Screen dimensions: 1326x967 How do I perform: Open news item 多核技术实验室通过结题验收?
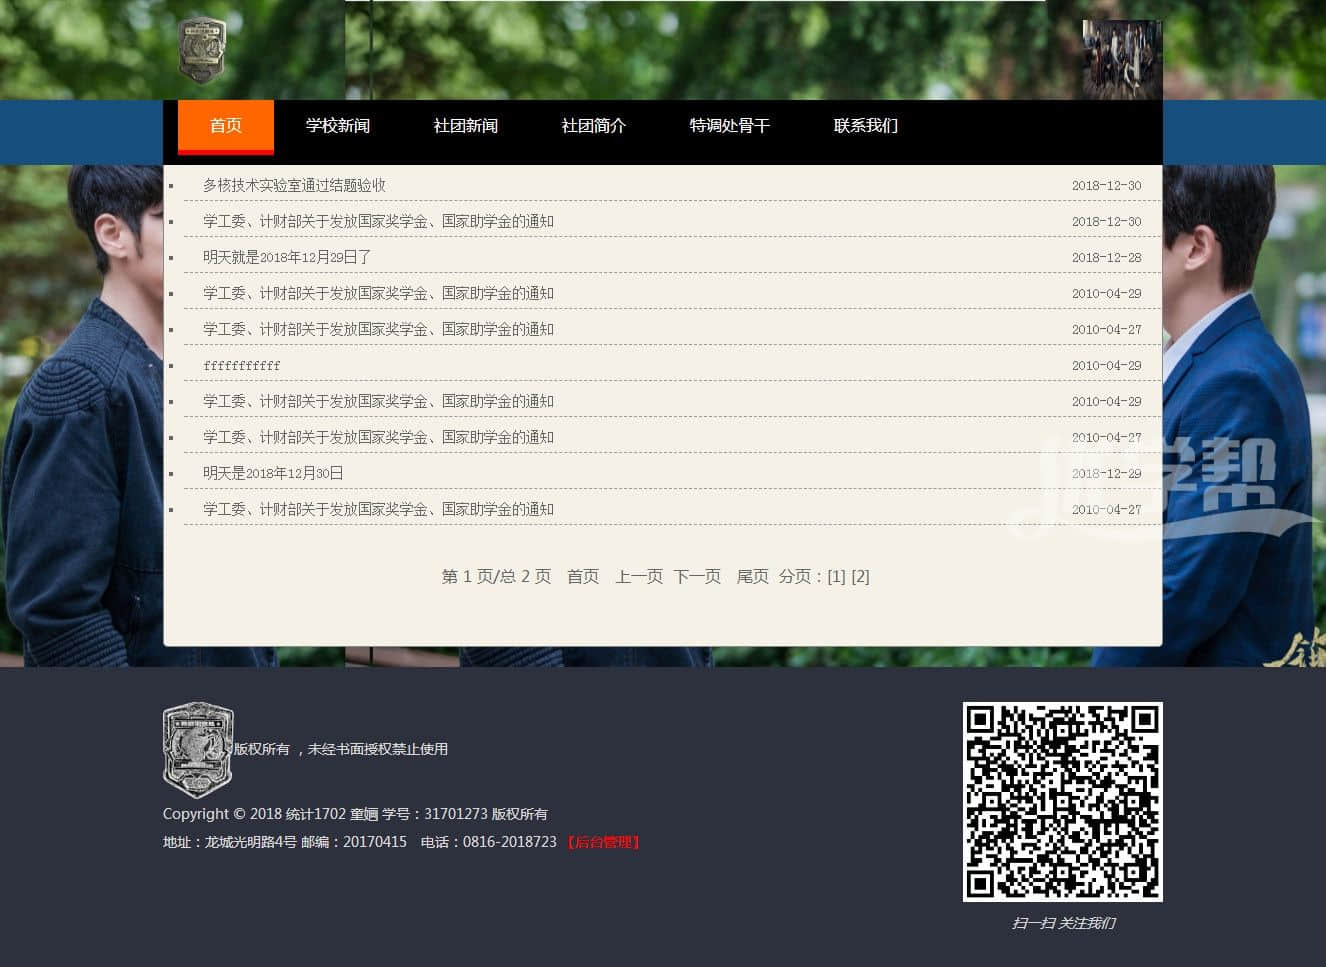(x=294, y=185)
